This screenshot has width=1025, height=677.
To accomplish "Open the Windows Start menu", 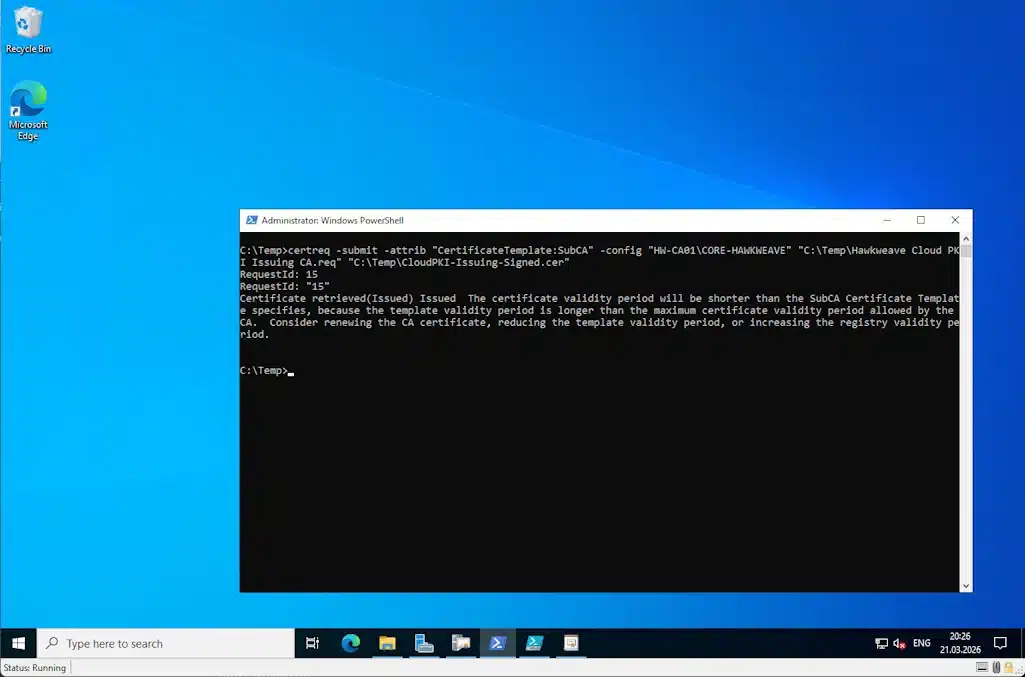I will point(18,643).
